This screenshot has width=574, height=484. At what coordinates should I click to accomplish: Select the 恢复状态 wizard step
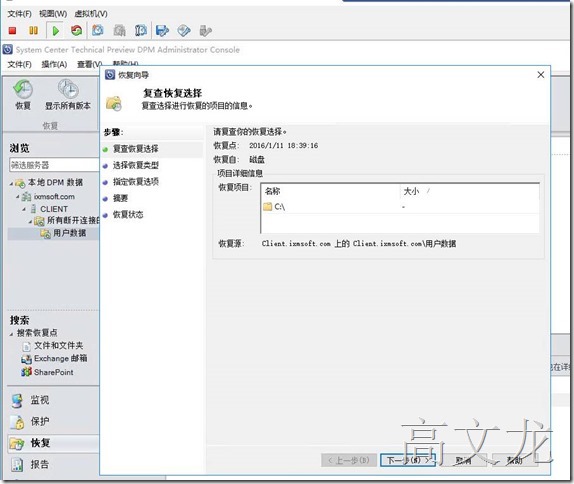click(128, 215)
